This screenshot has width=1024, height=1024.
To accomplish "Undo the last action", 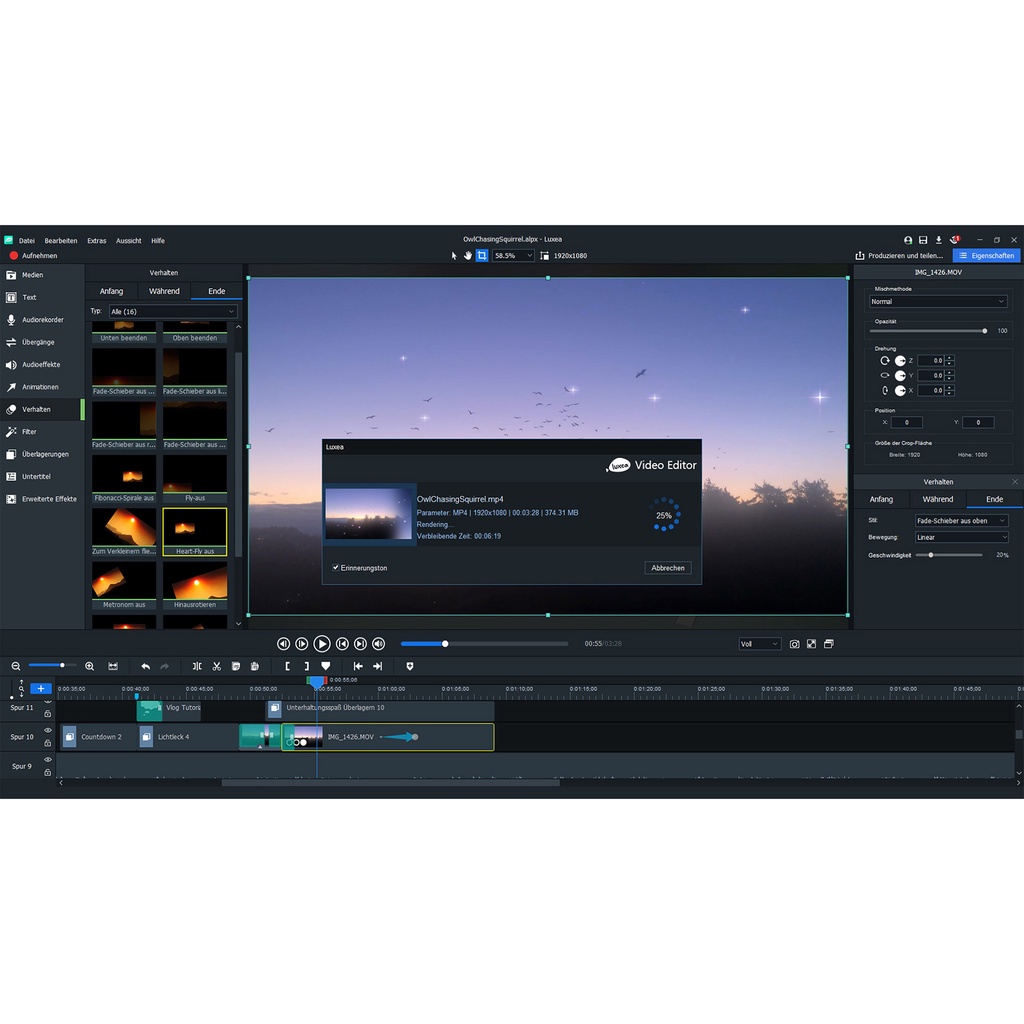I will (146, 666).
